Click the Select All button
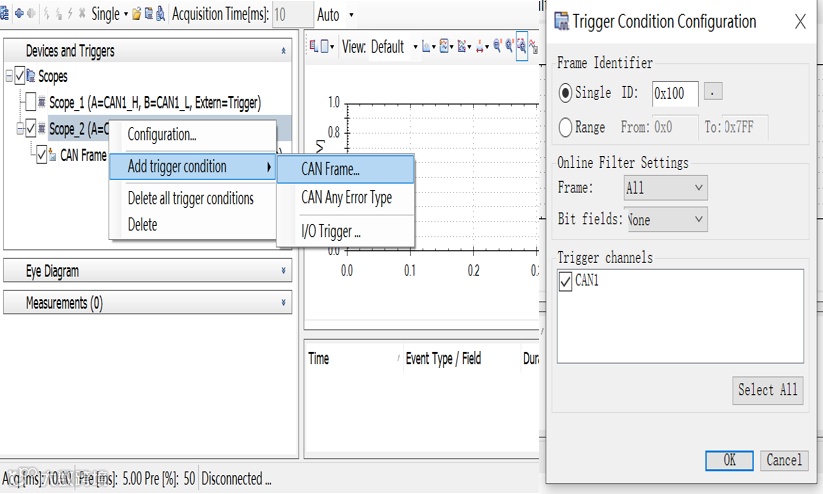 [x=767, y=390]
